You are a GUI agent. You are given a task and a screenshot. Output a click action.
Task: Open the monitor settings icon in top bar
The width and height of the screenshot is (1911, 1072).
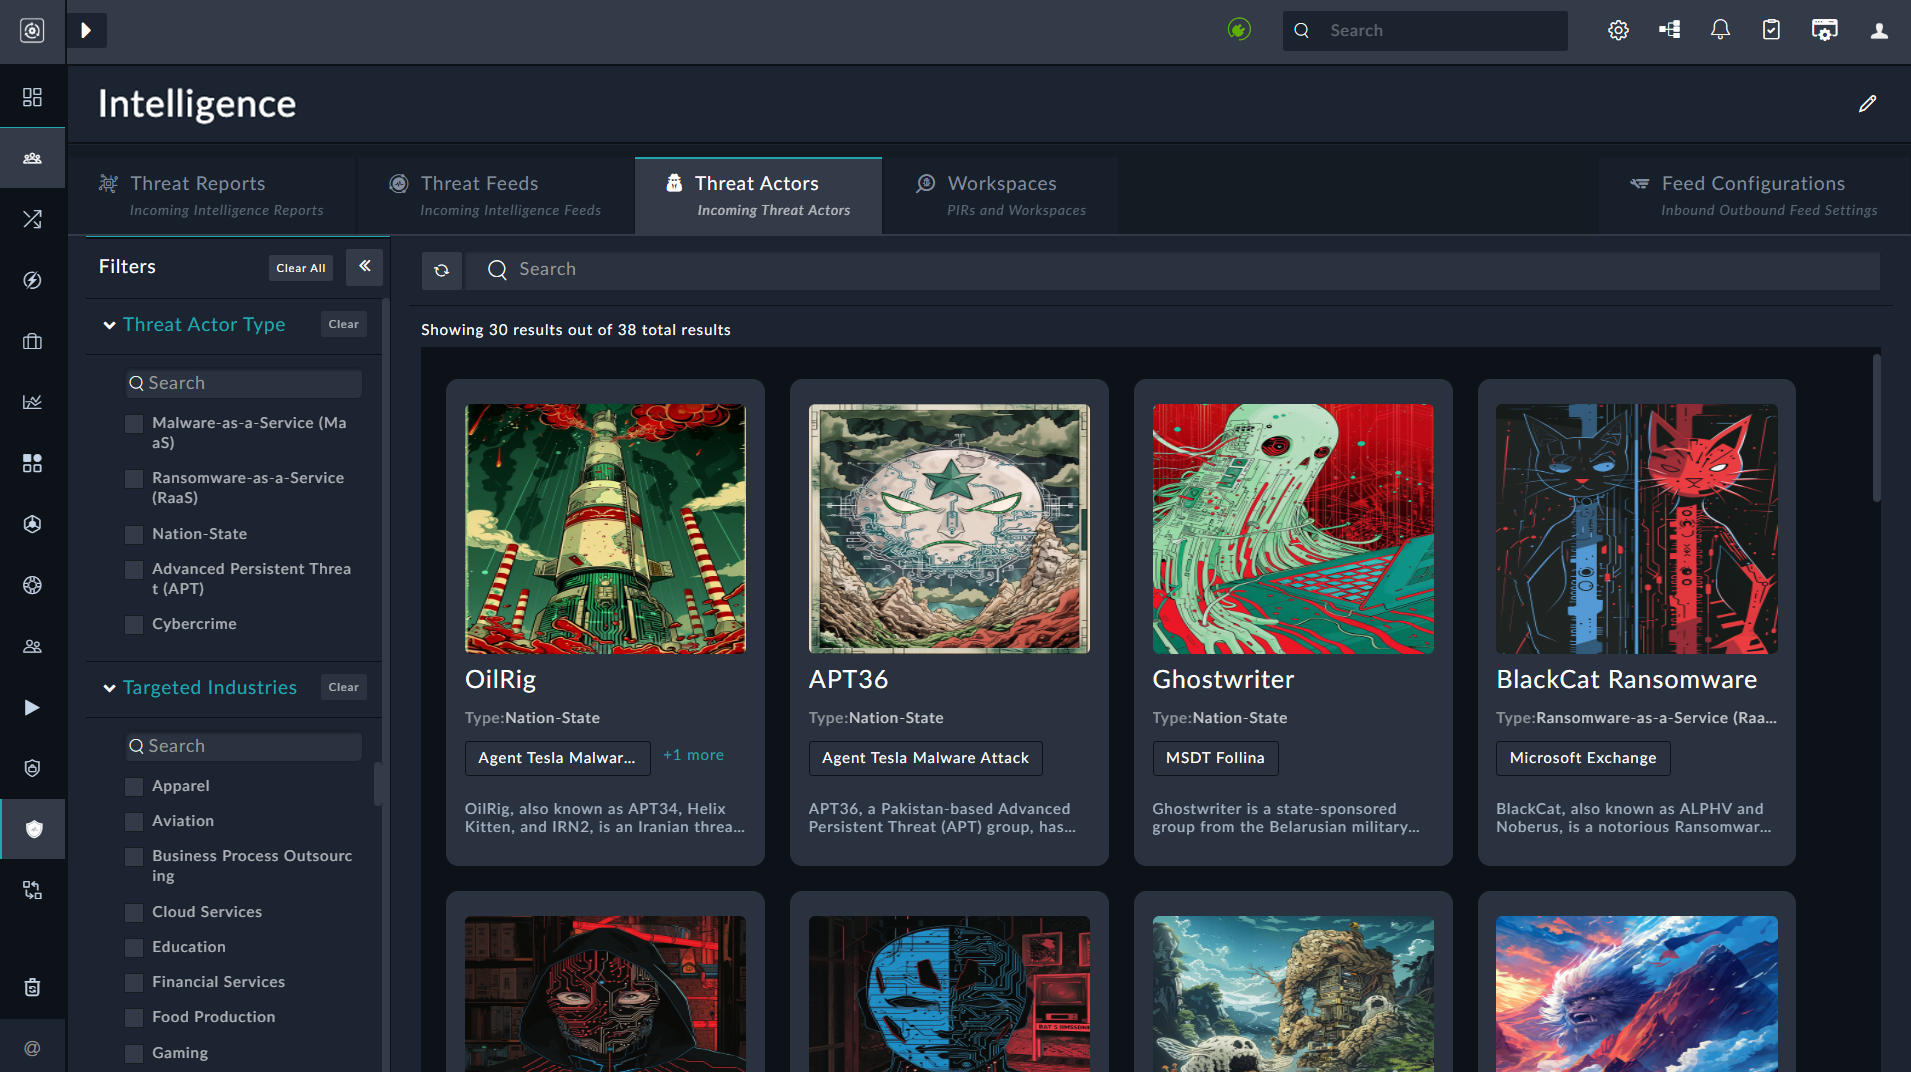click(1824, 30)
